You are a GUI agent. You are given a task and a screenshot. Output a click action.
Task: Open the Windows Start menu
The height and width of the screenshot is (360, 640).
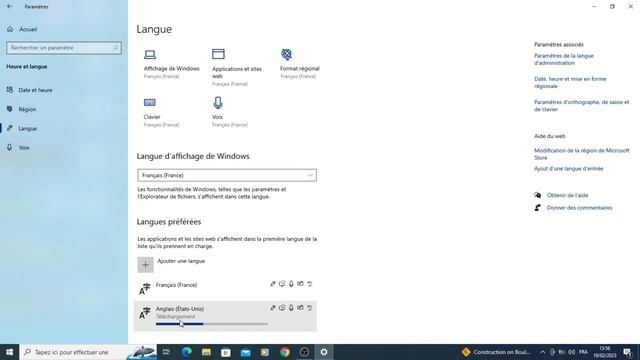(9, 352)
